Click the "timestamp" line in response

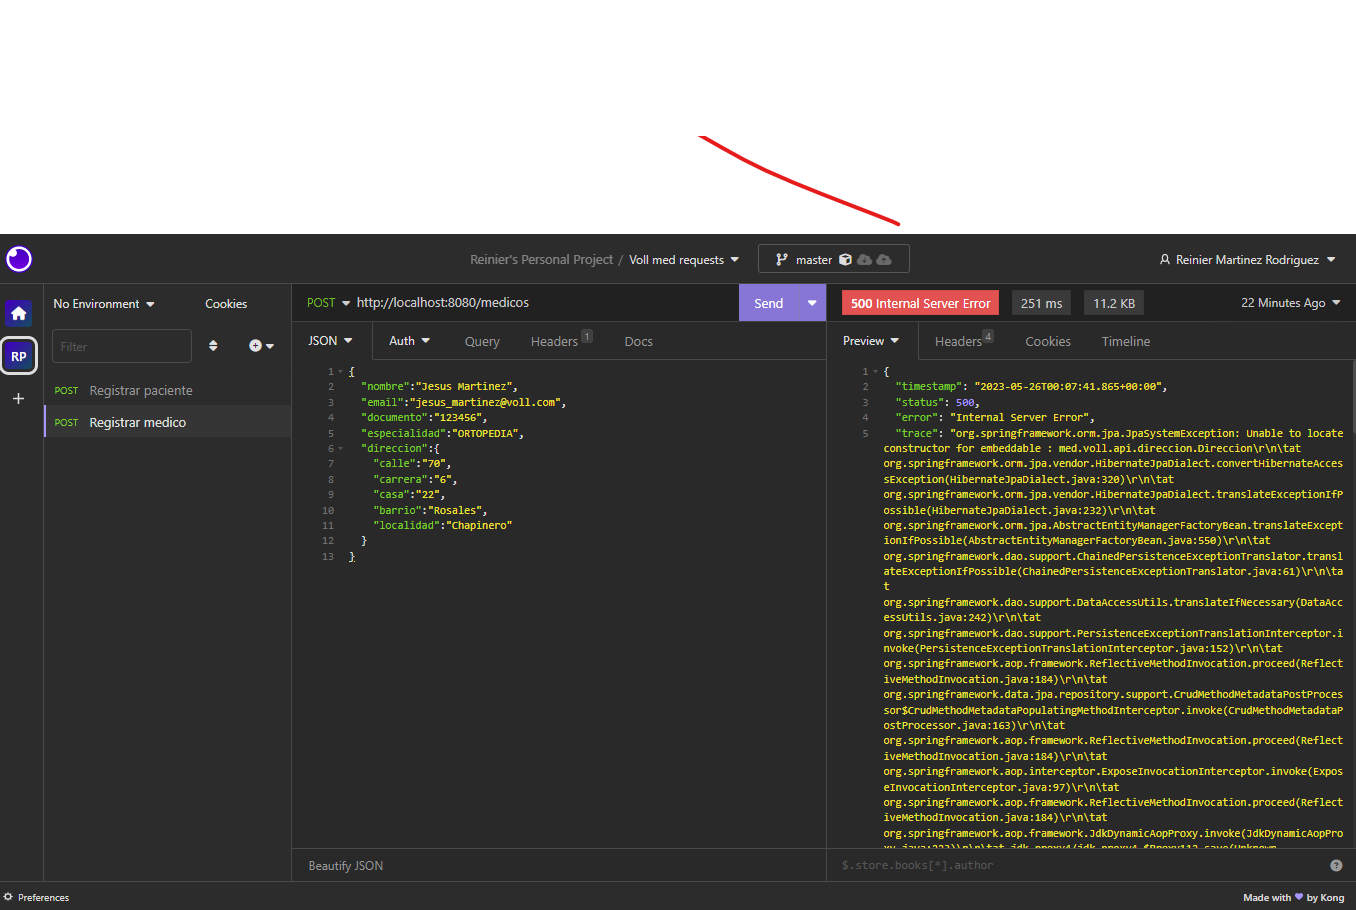coord(1031,387)
